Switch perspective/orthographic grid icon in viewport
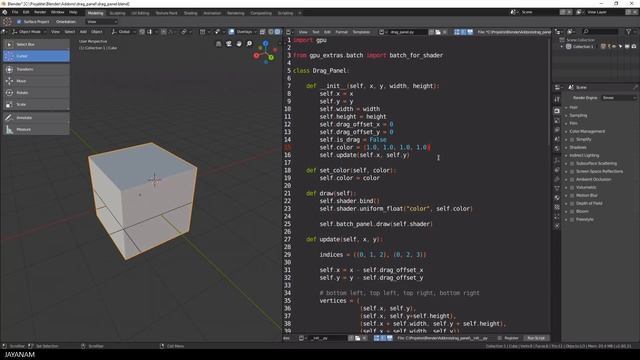 pyautogui.click(x=218, y=44)
